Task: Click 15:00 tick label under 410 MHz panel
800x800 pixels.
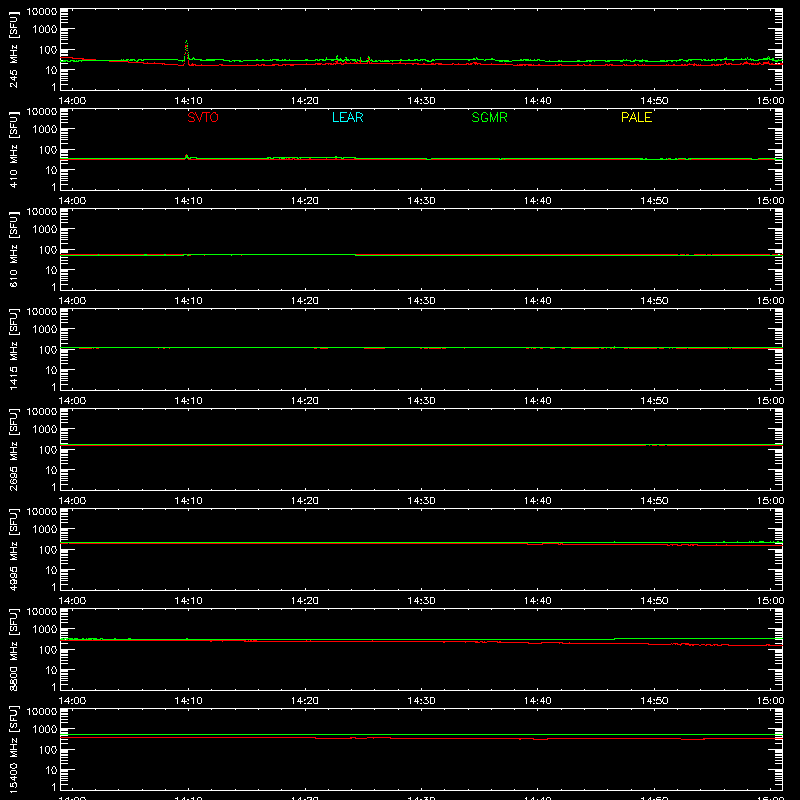Action: coord(770,201)
